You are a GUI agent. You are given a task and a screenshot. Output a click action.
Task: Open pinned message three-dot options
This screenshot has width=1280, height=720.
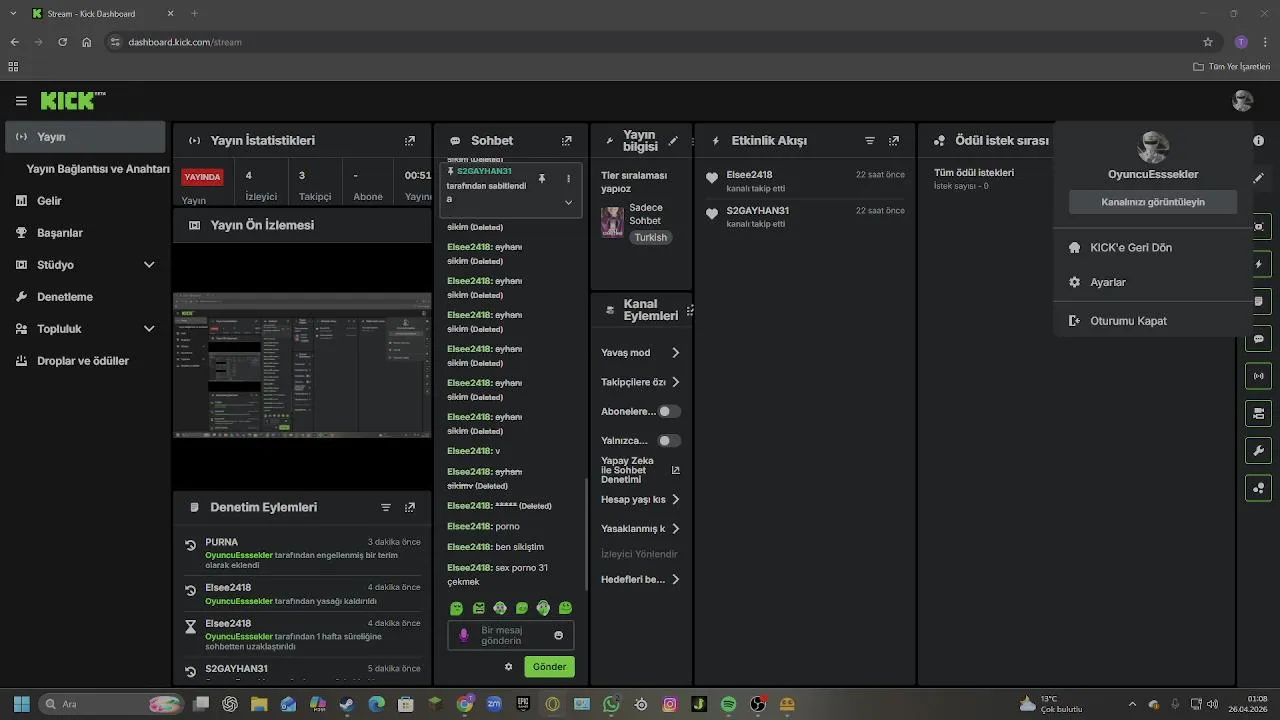(568, 178)
